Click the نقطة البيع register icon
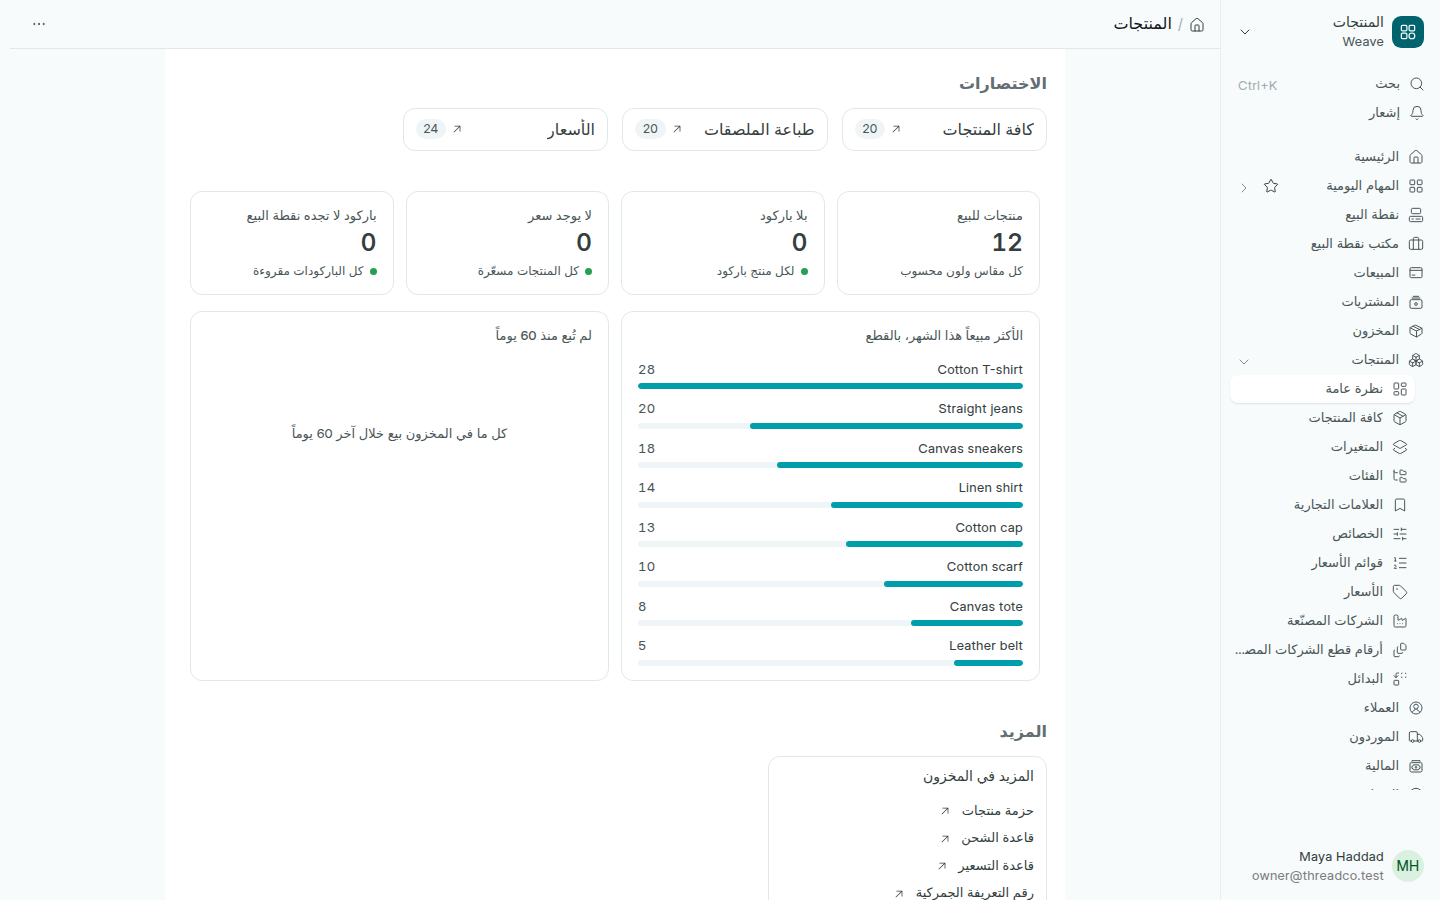Image resolution: width=1440 pixels, height=900 pixels. click(x=1416, y=215)
